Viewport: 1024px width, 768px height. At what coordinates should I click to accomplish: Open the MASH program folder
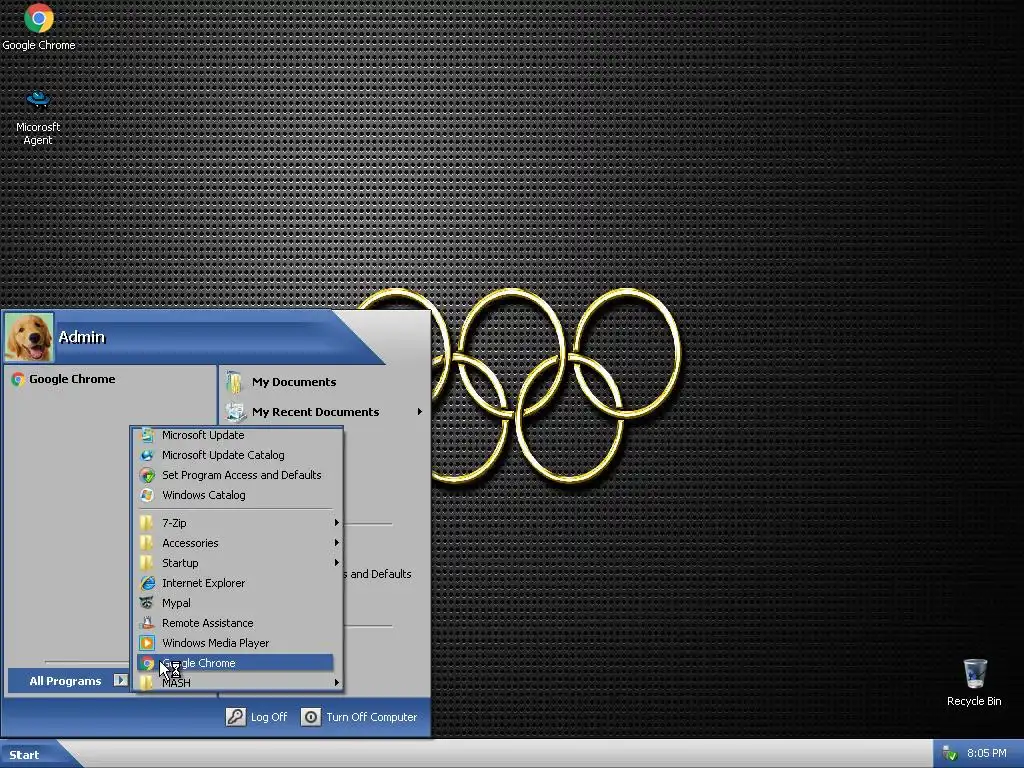coord(236,683)
